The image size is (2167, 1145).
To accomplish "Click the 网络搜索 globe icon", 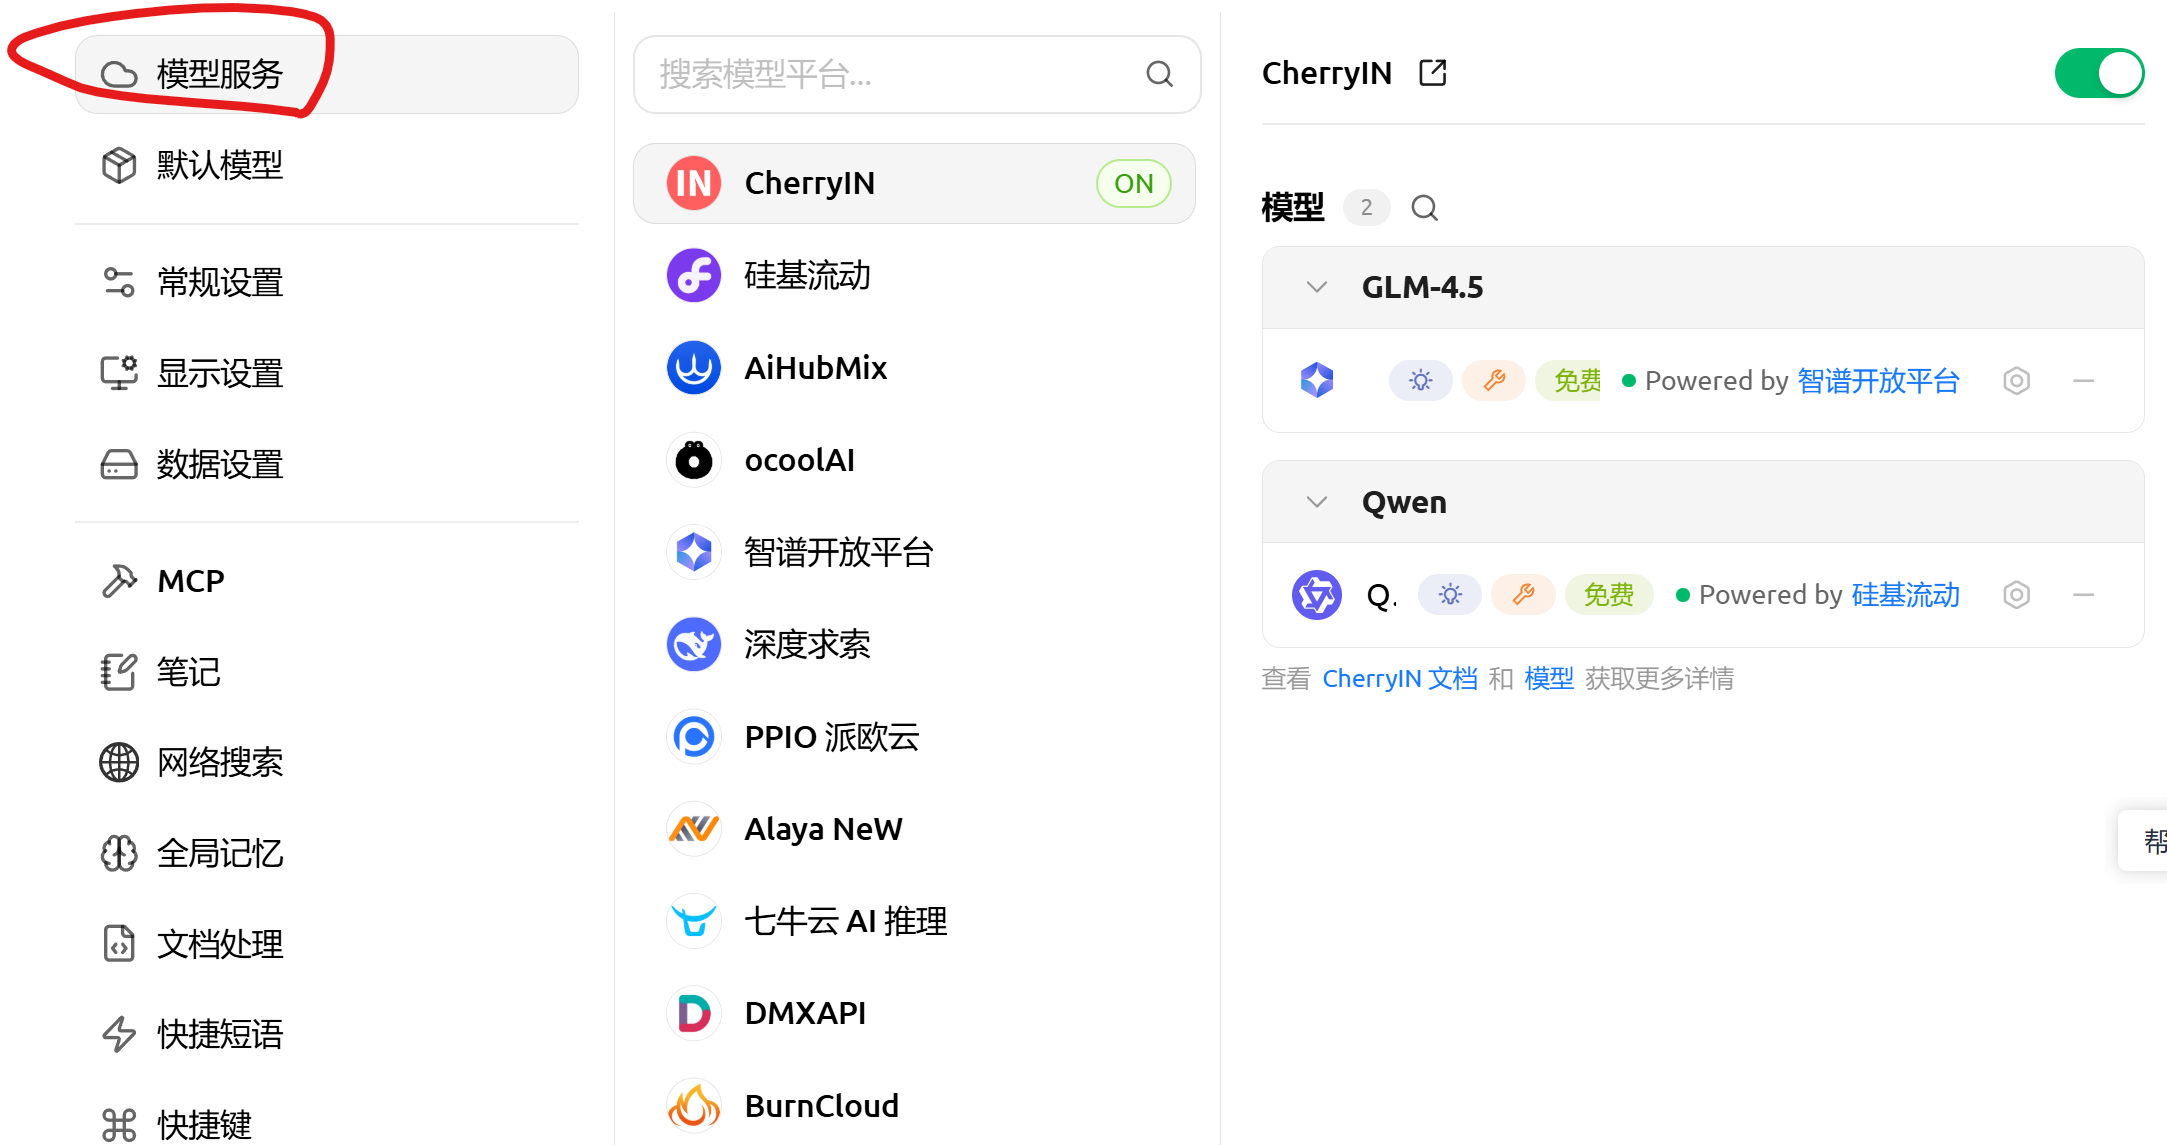I will (119, 763).
